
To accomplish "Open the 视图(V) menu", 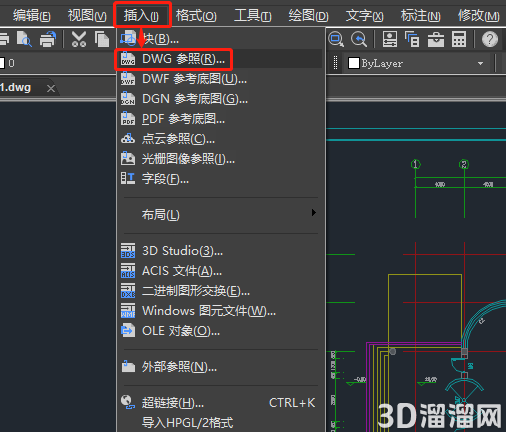I will (x=87, y=15).
